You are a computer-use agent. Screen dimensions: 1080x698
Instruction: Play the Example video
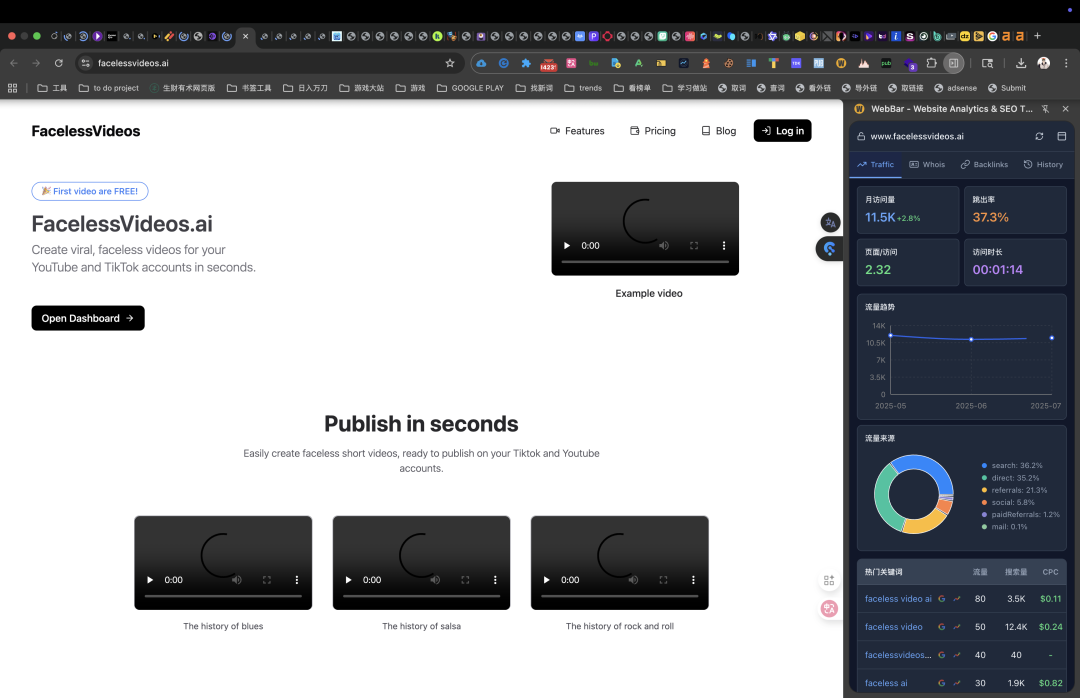tap(567, 246)
